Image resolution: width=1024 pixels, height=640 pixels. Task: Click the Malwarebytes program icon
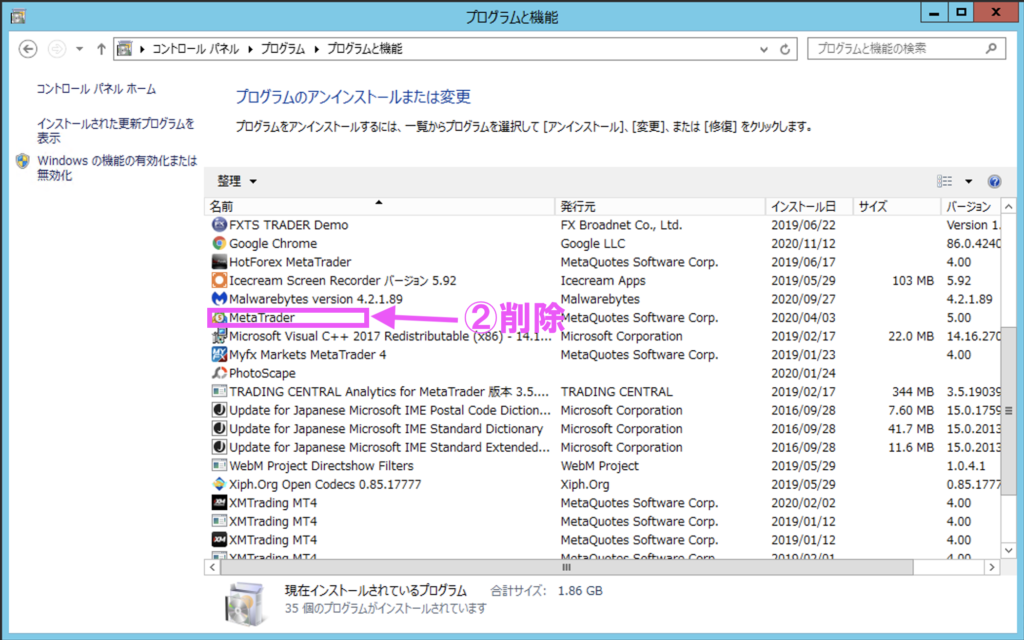tap(219, 298)
